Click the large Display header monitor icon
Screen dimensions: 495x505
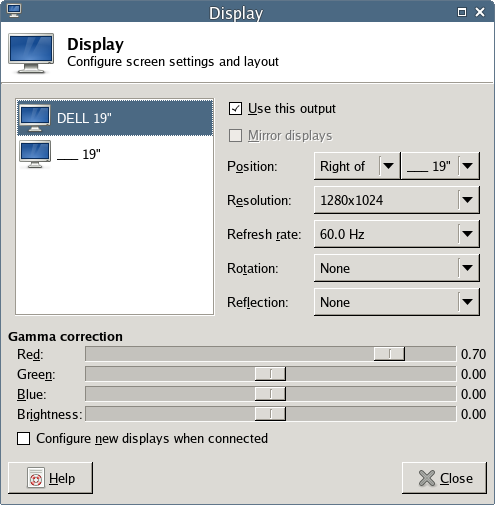point(31,53)
